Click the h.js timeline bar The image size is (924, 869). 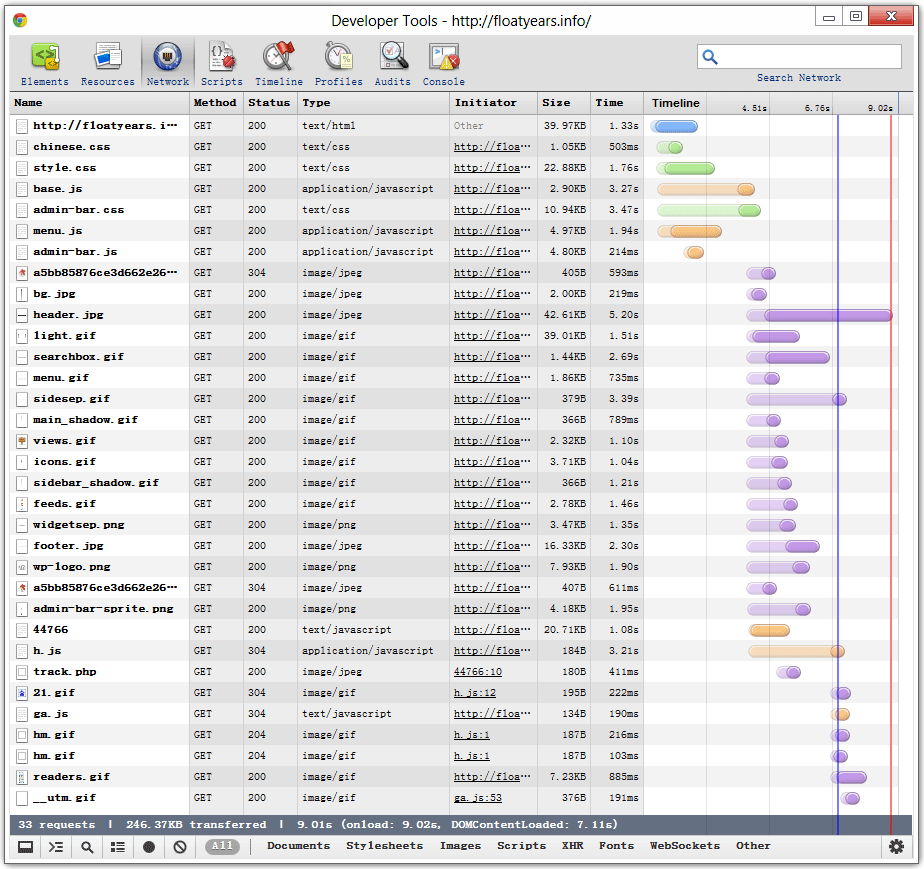797,652
